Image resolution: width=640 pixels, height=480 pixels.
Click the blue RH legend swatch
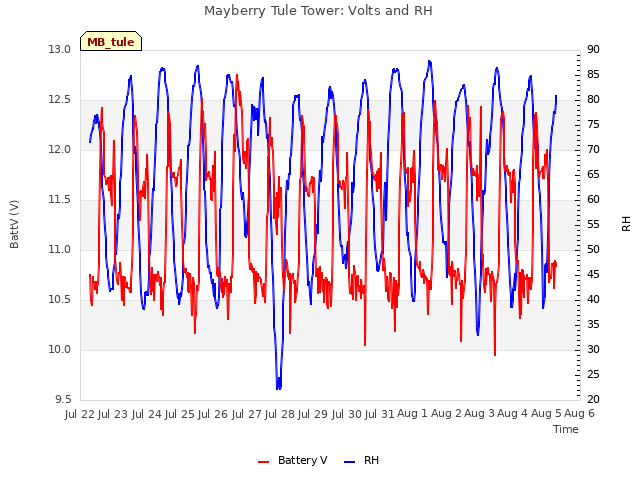(349, 462)
